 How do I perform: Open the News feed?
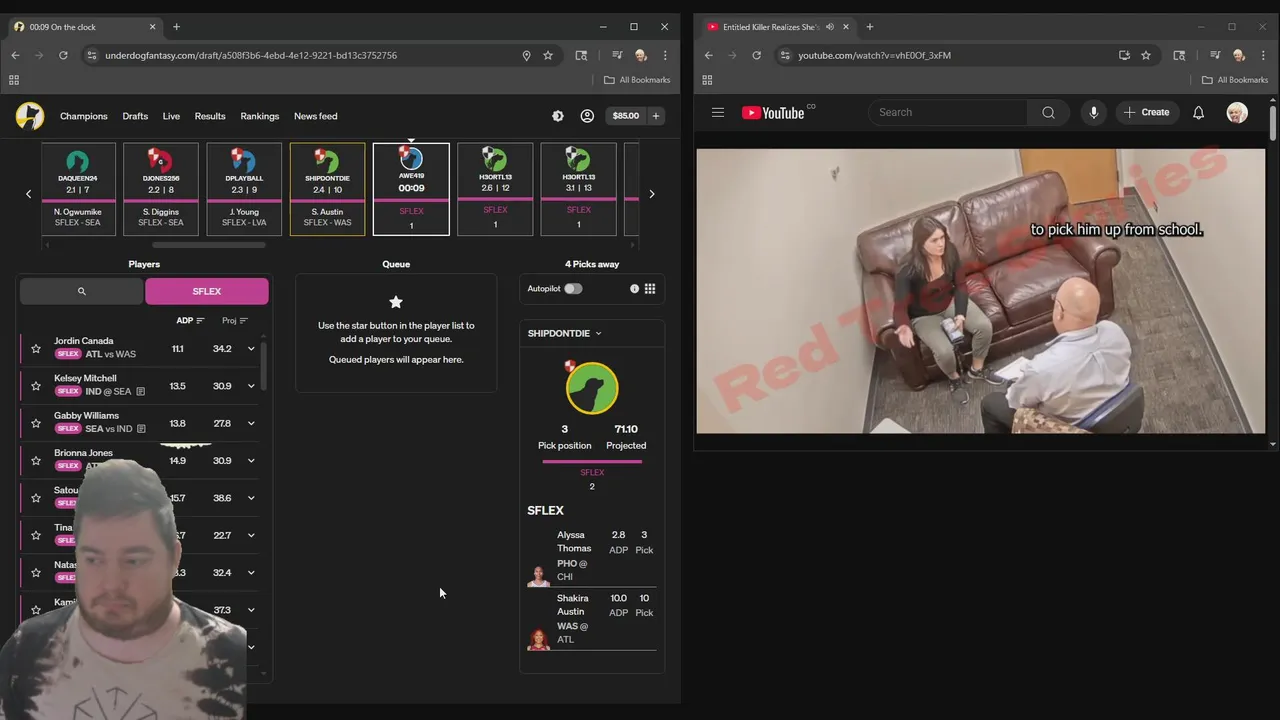pyautogui.click(x=316, y=116)
